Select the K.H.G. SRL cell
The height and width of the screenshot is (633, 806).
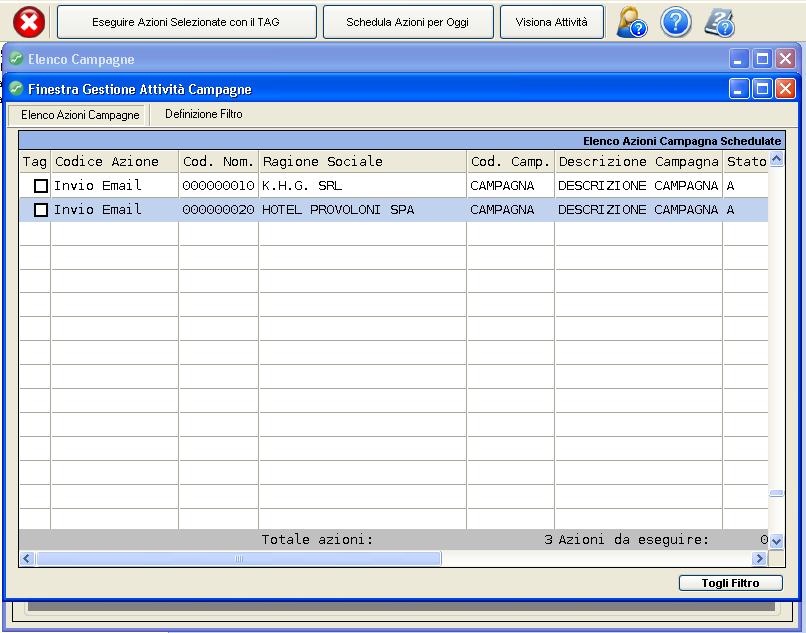point(362,186)
